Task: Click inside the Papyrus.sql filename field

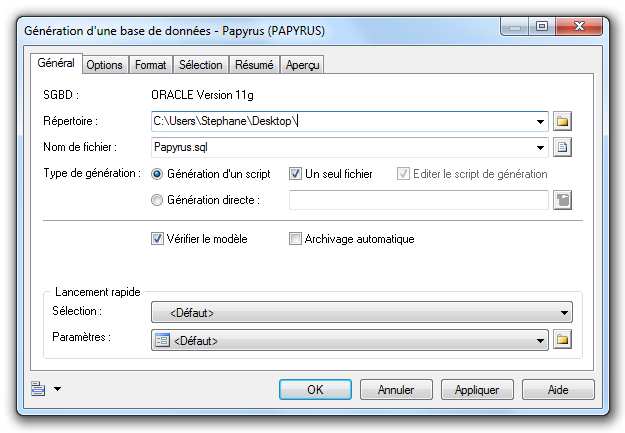Action: pos(340,148)
